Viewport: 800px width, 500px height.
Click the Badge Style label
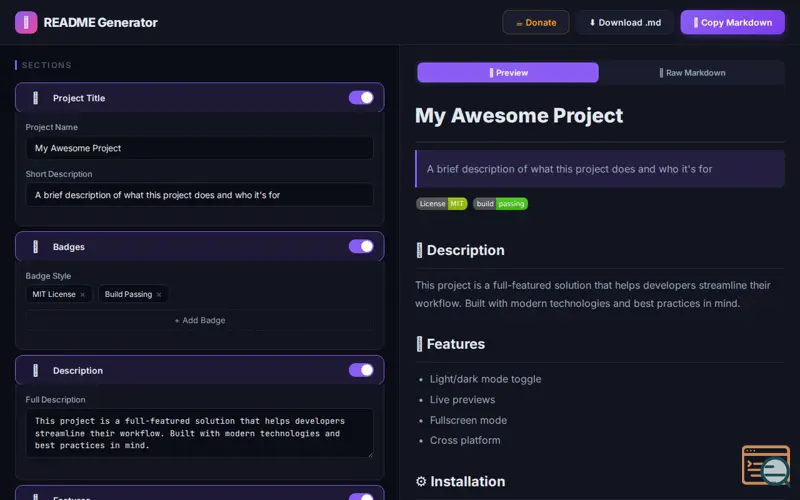click(48, 276)
